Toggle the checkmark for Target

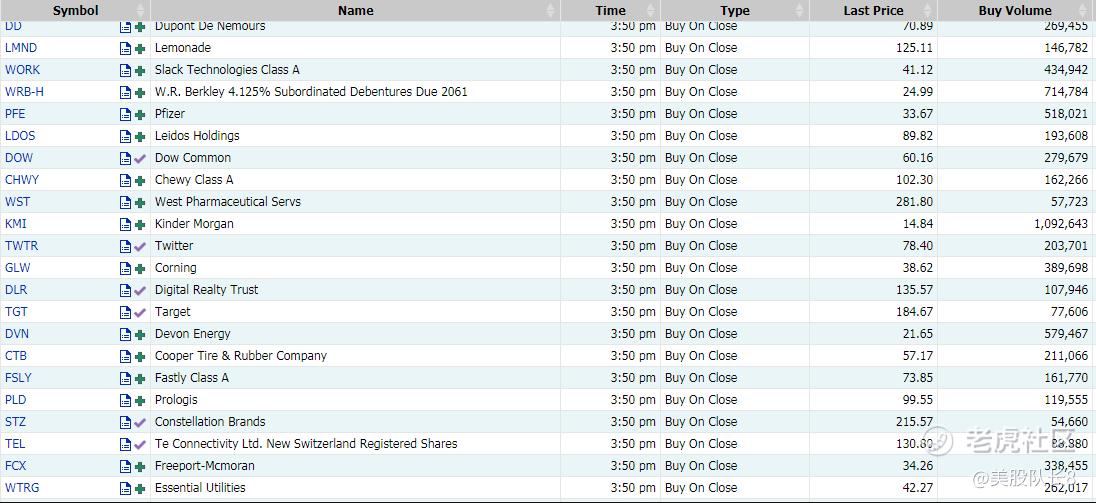[x=140, y=313]
